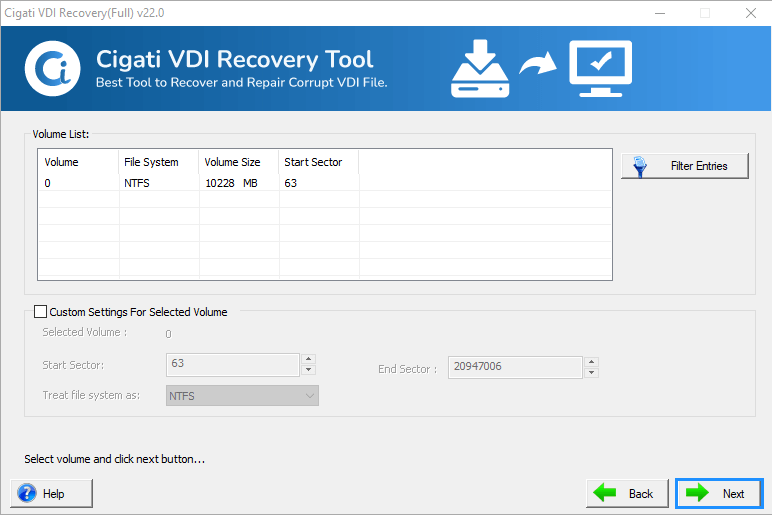Decrease Start Sector with down arrow
The height and width of the screenshot is (515, 772).
tap(308, 370)
